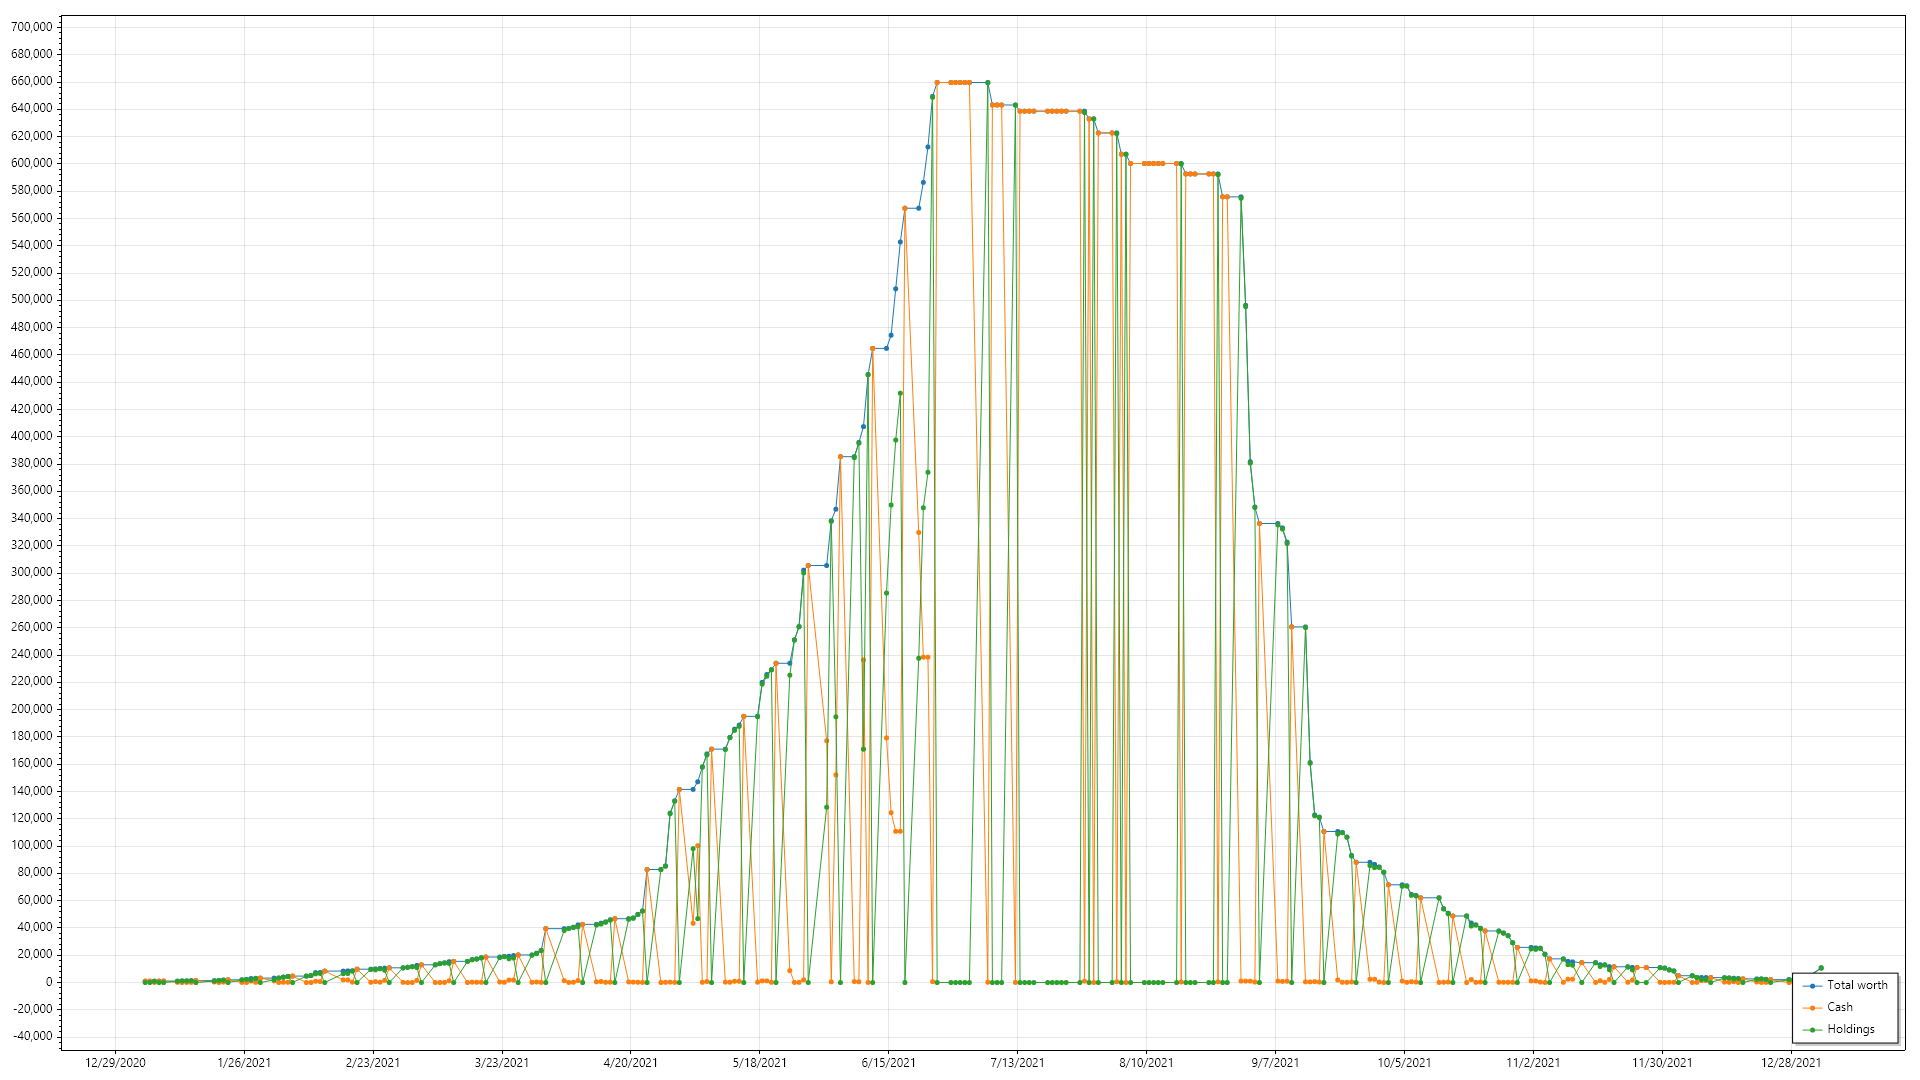This screenshot has width=1920, height=1080.
Task: Click the 12/29/2020 x-axis date label
Action: (x=115, y=1063)
